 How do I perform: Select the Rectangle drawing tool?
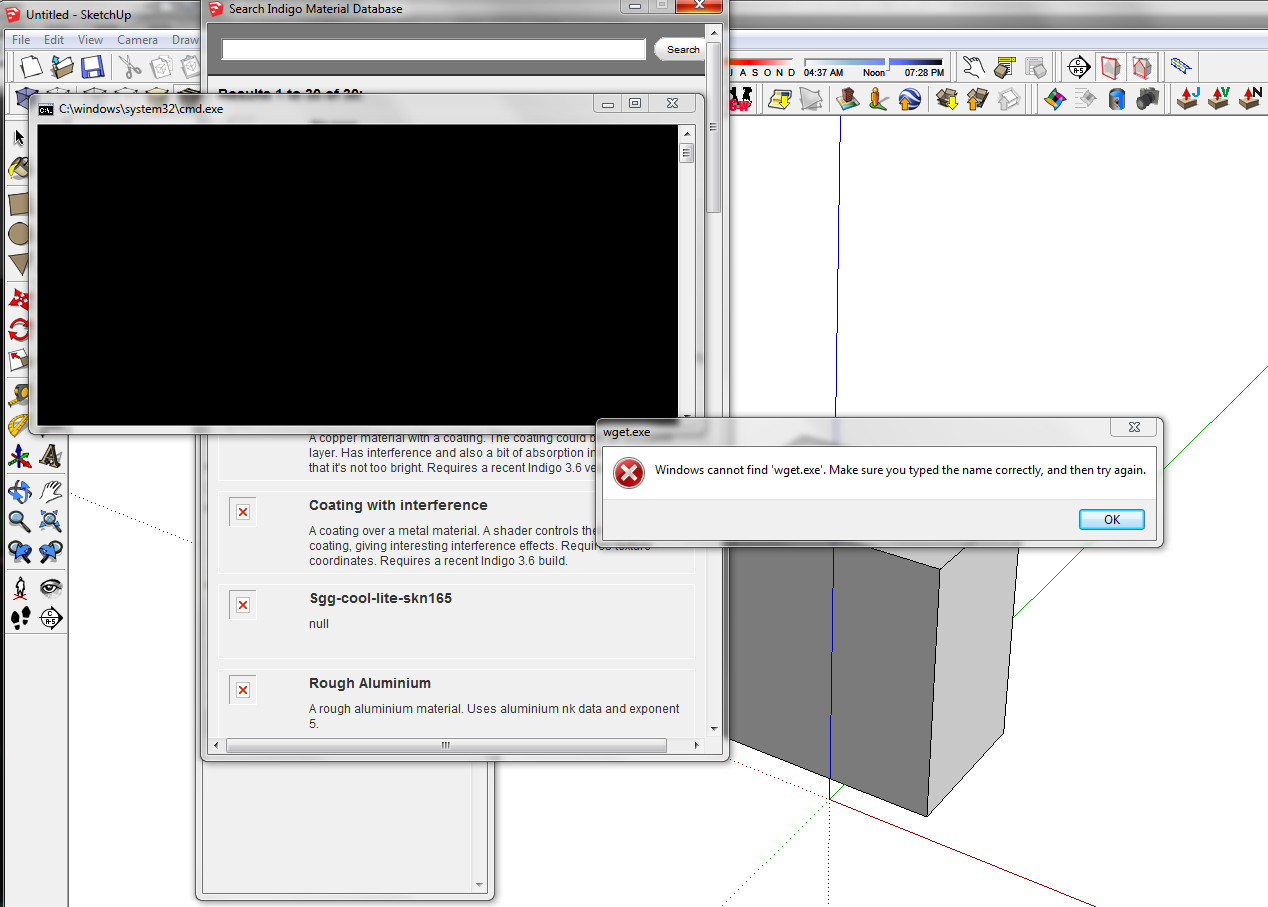[19, 204]
